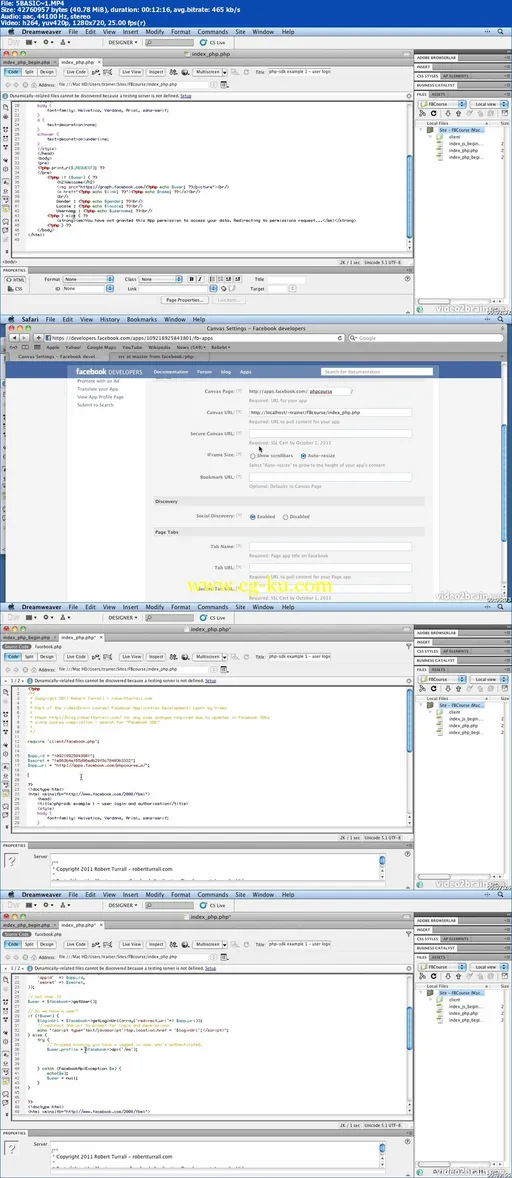512x1178 pixels.
Task: Toggle Design view in the topmost Dreamweaver frame
Action: 47,71
